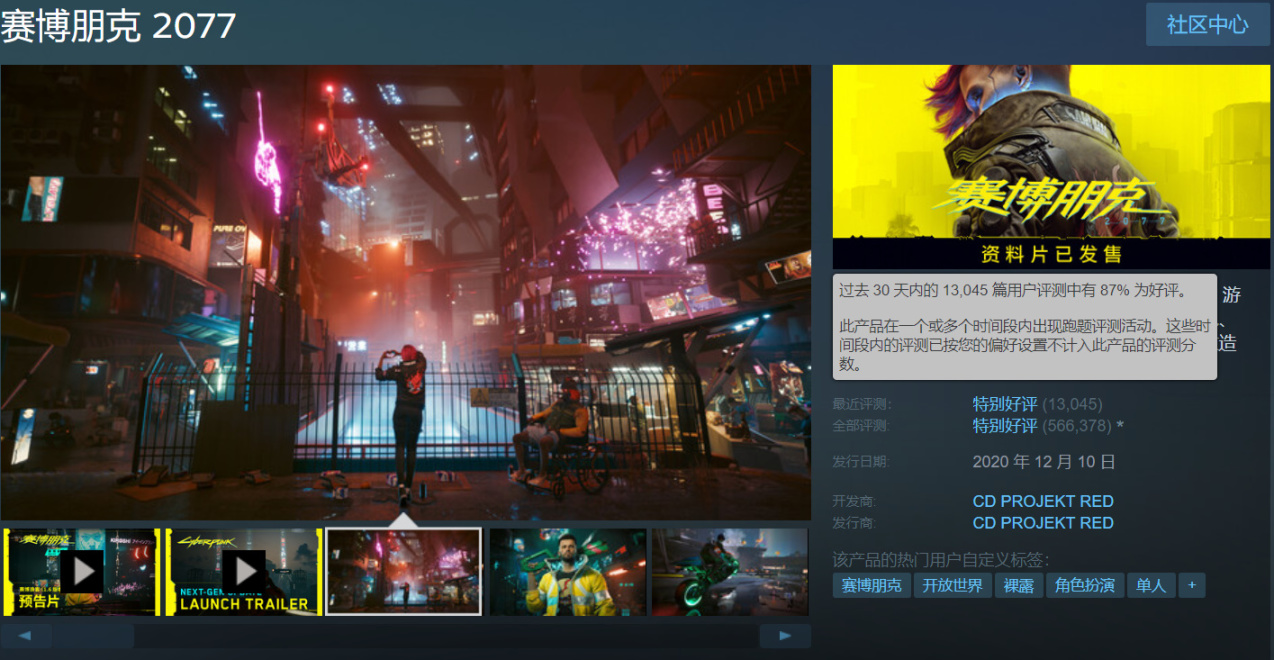
Task: Select the currently highlighted street screenshot thumbnail
Action: (x=402, y=571)
